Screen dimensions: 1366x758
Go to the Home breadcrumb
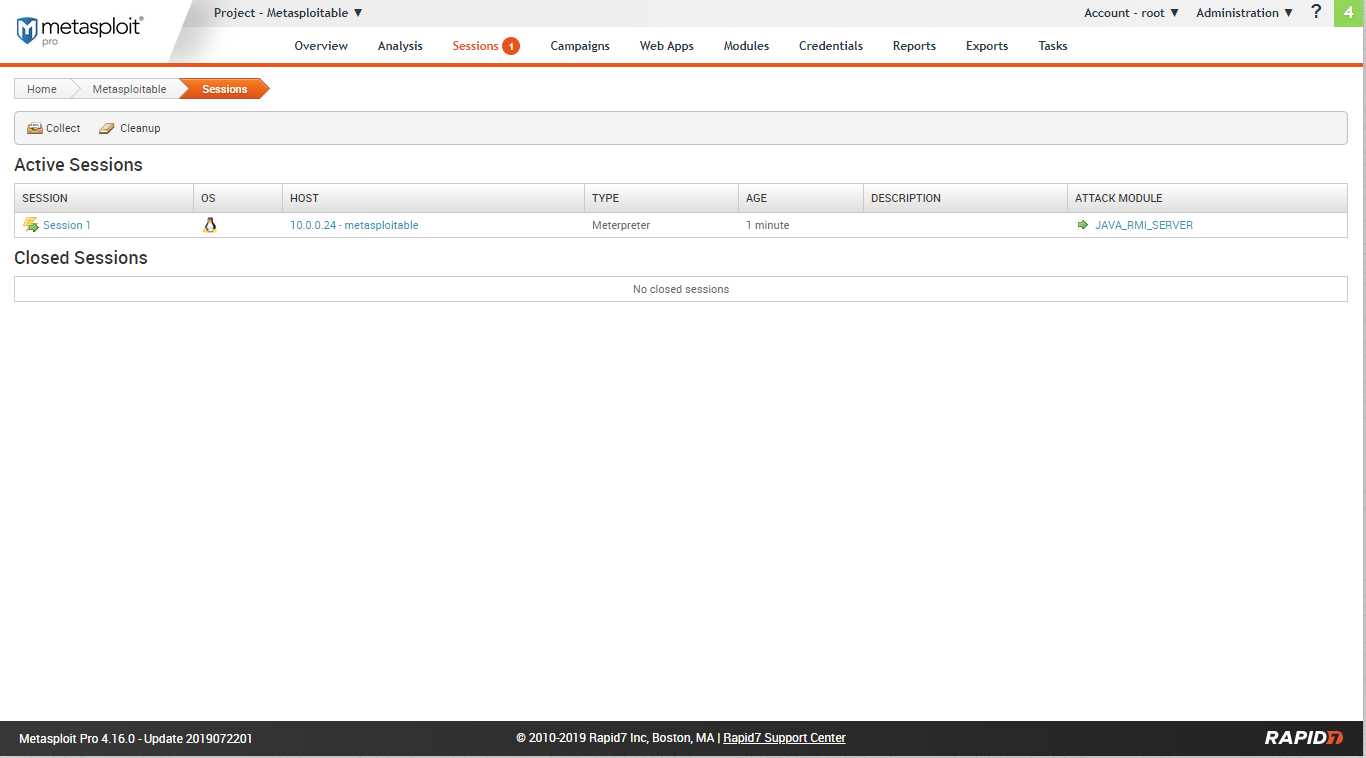tap(42, 89)
